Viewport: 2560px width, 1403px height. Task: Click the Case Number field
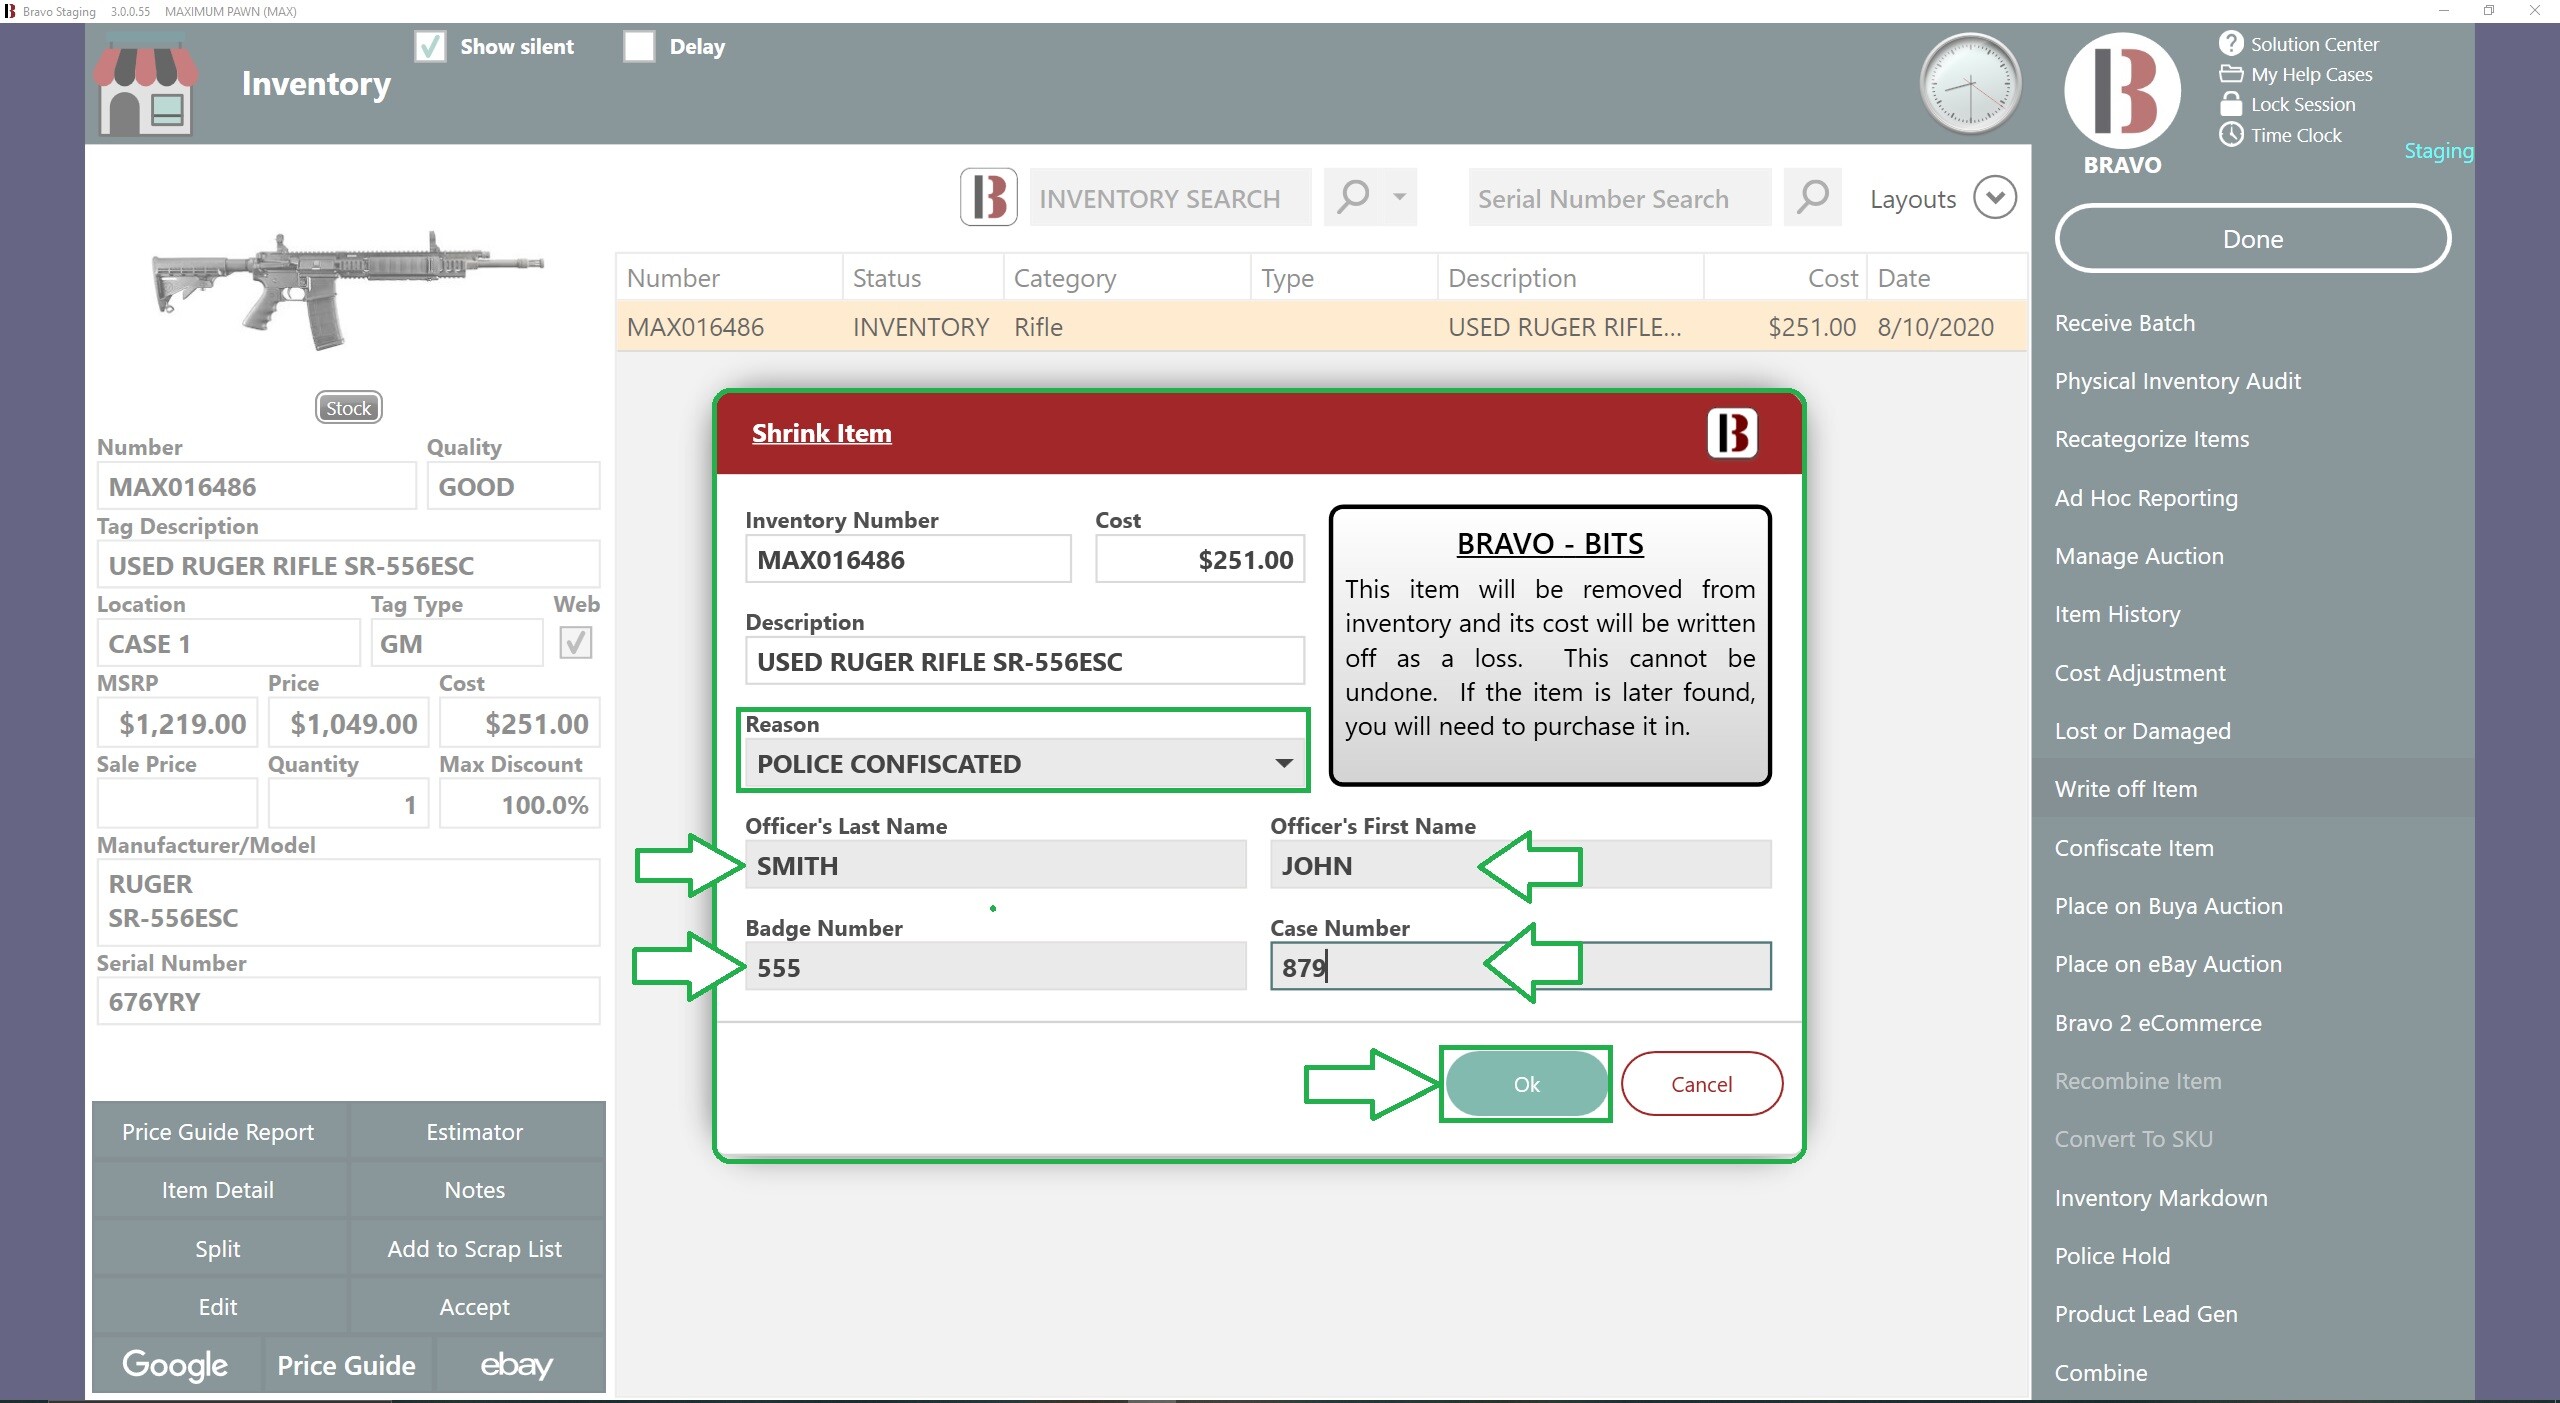click(1520, 967)
